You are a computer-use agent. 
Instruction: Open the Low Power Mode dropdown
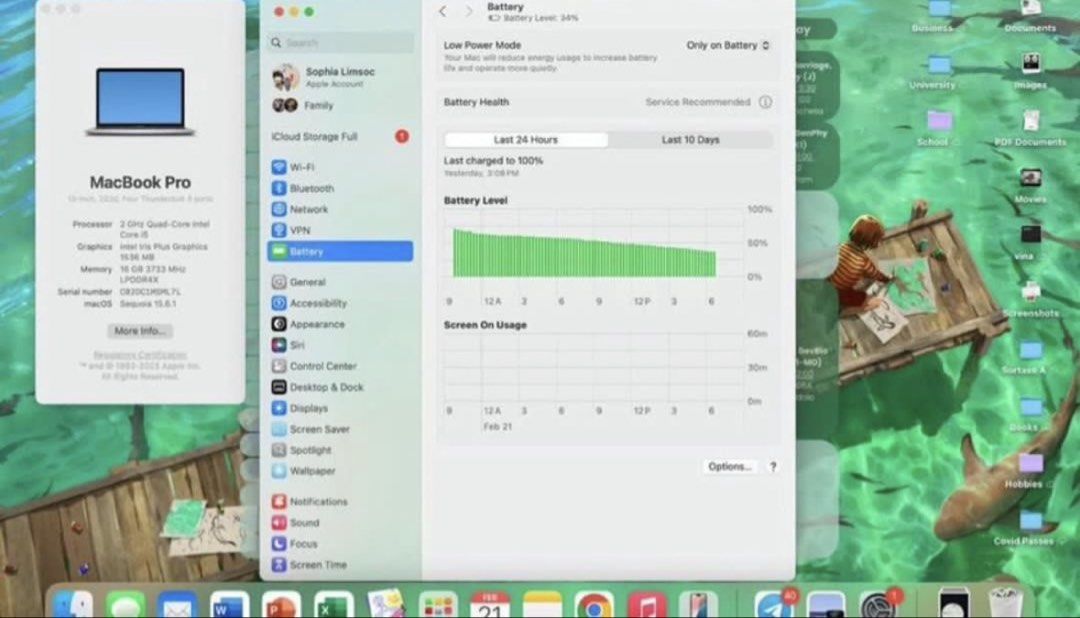(727, 45)
